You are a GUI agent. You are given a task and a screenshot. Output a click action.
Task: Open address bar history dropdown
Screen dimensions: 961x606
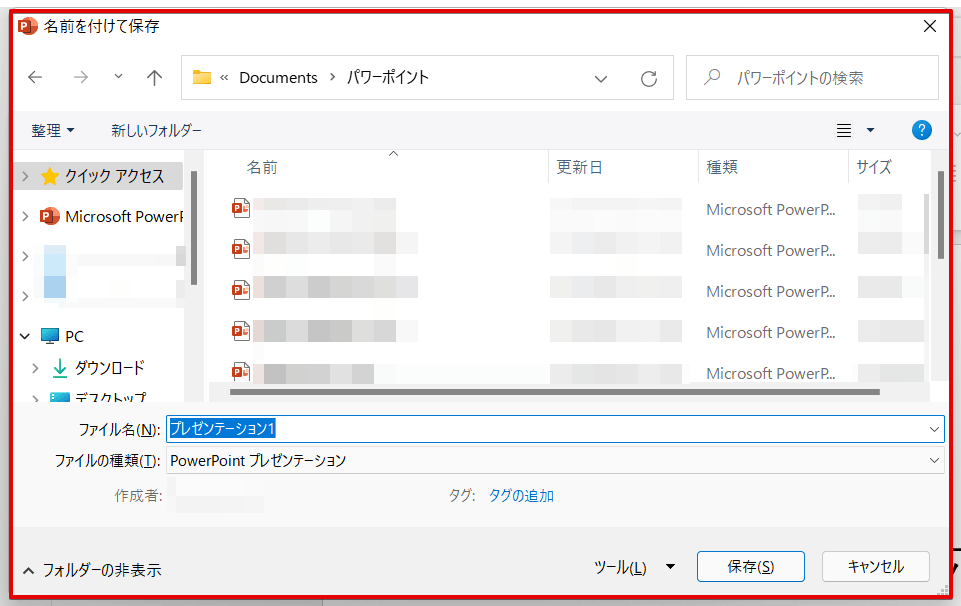coord(601,78)
